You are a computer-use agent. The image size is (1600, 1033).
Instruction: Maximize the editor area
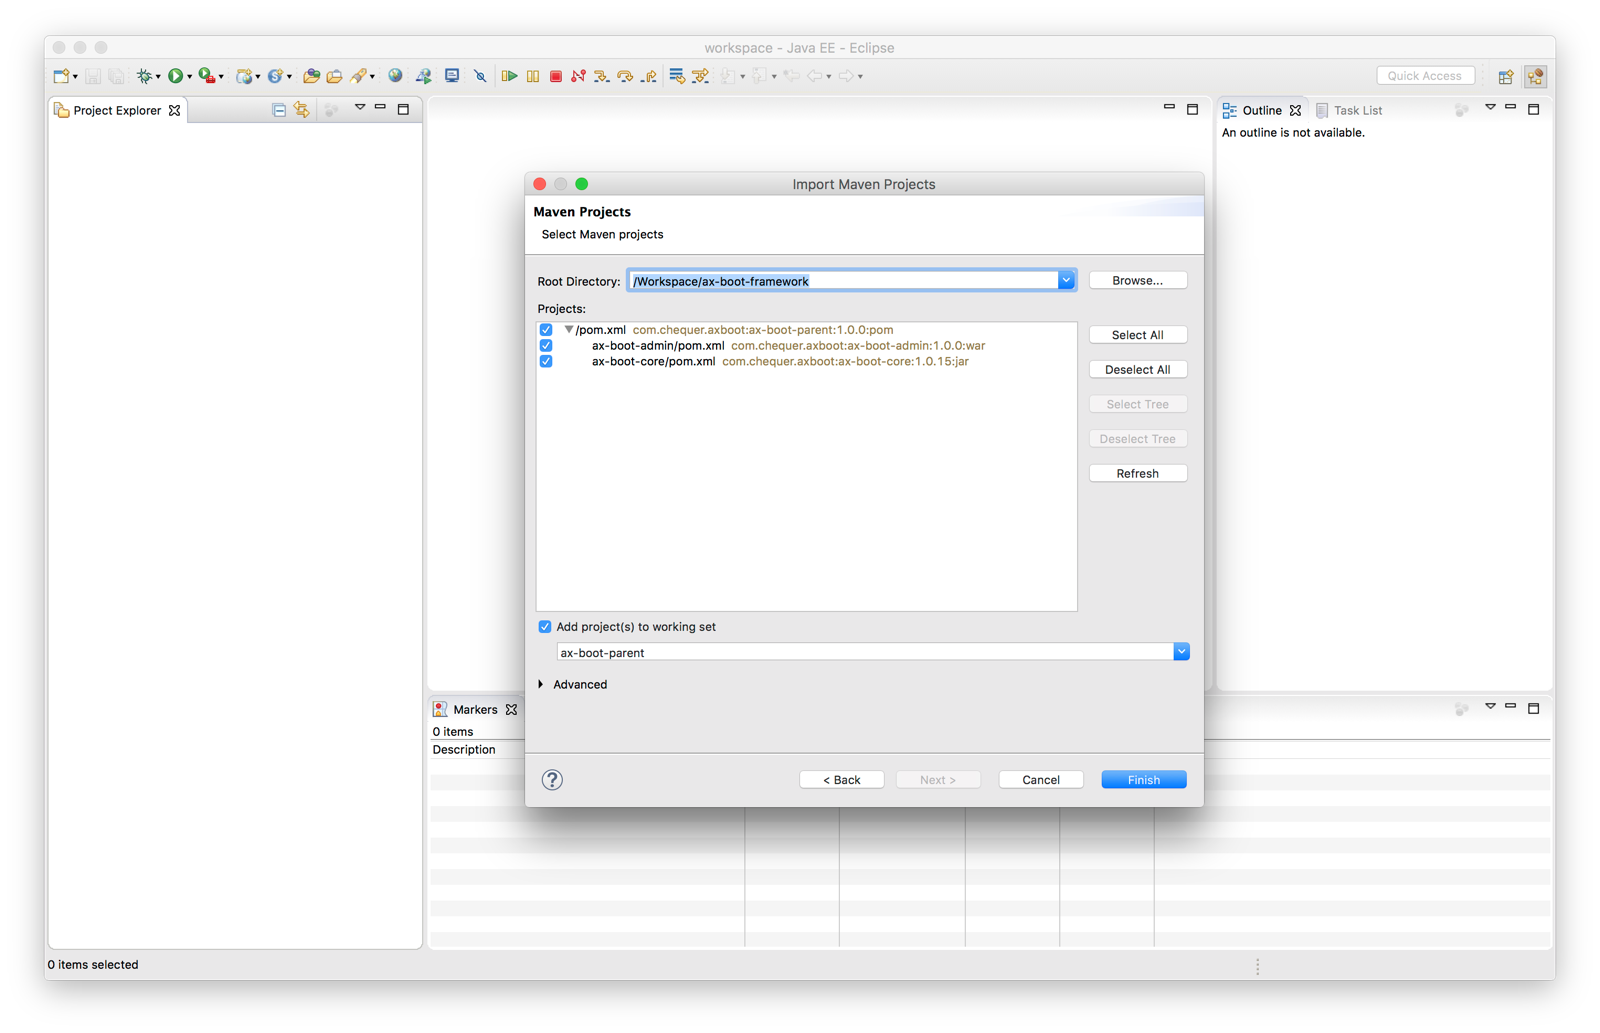1192,109
